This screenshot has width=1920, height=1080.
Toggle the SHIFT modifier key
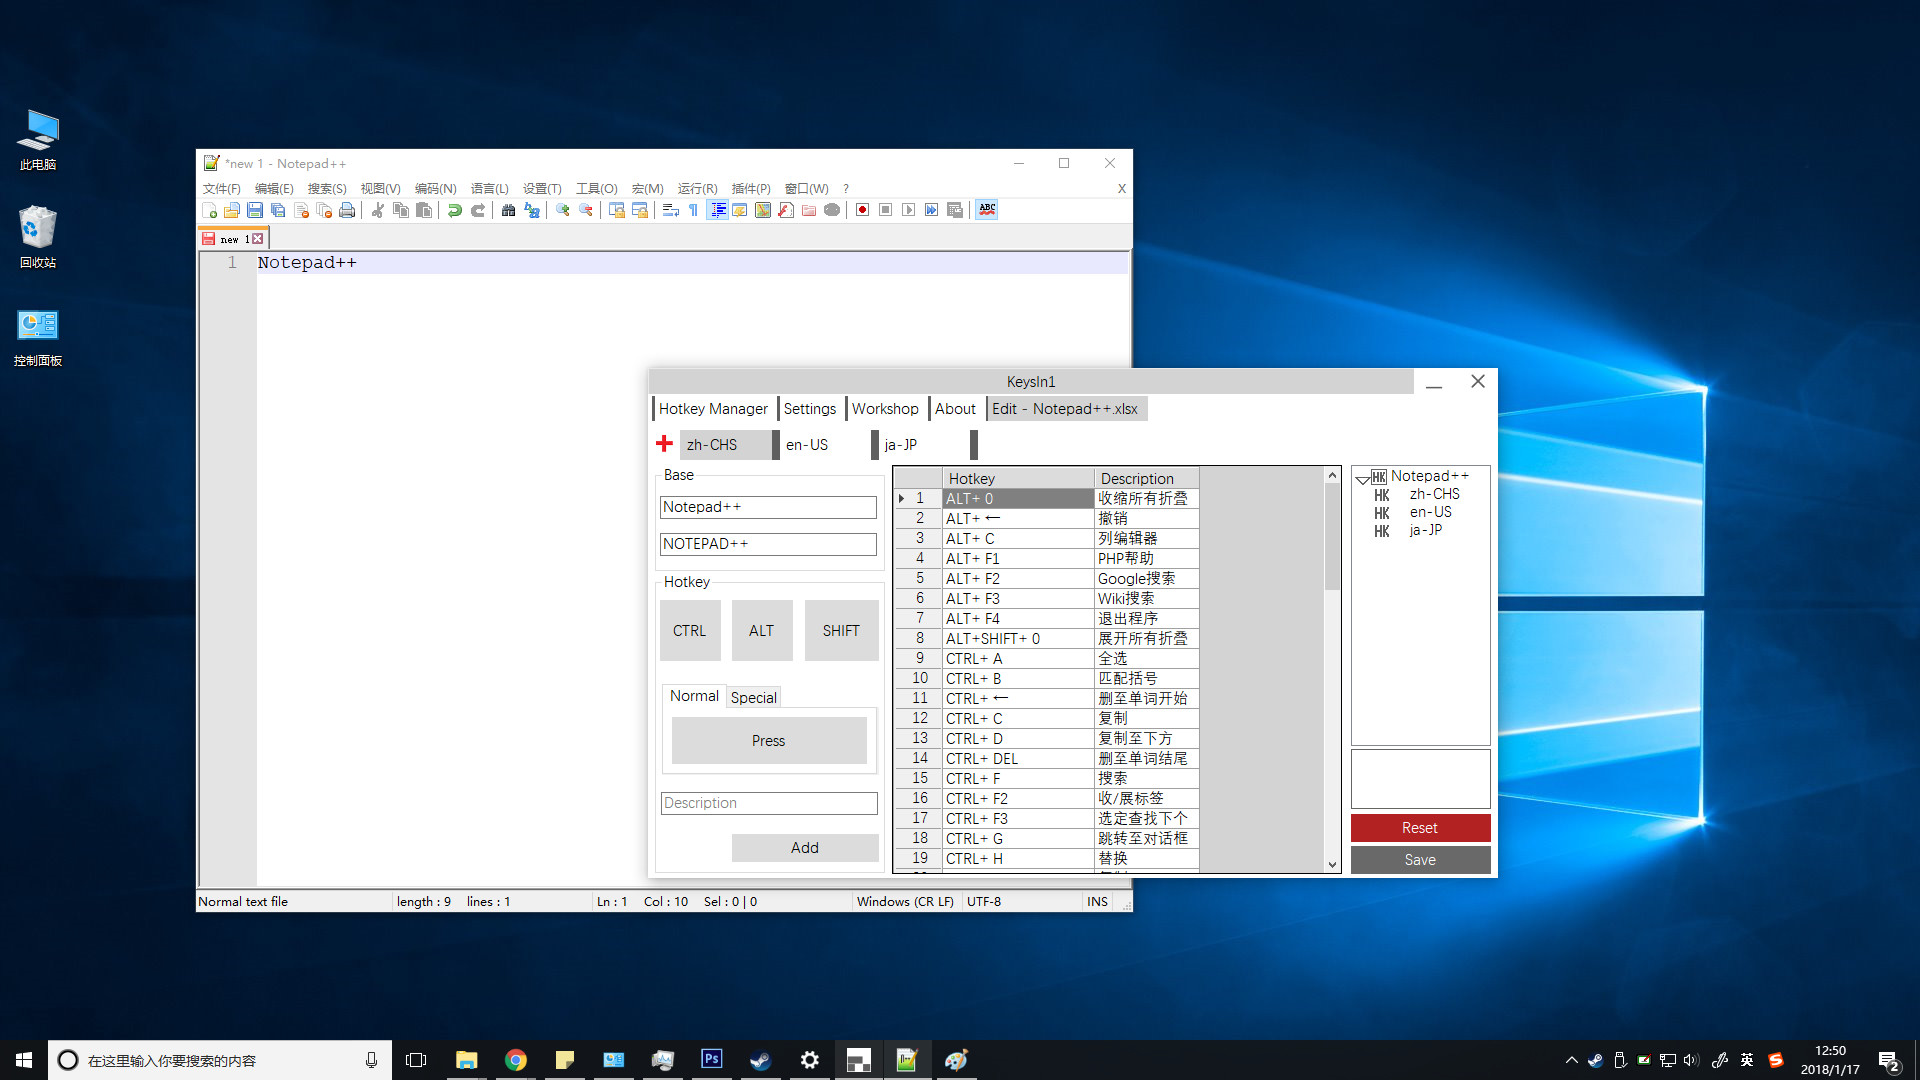point(840,630)
